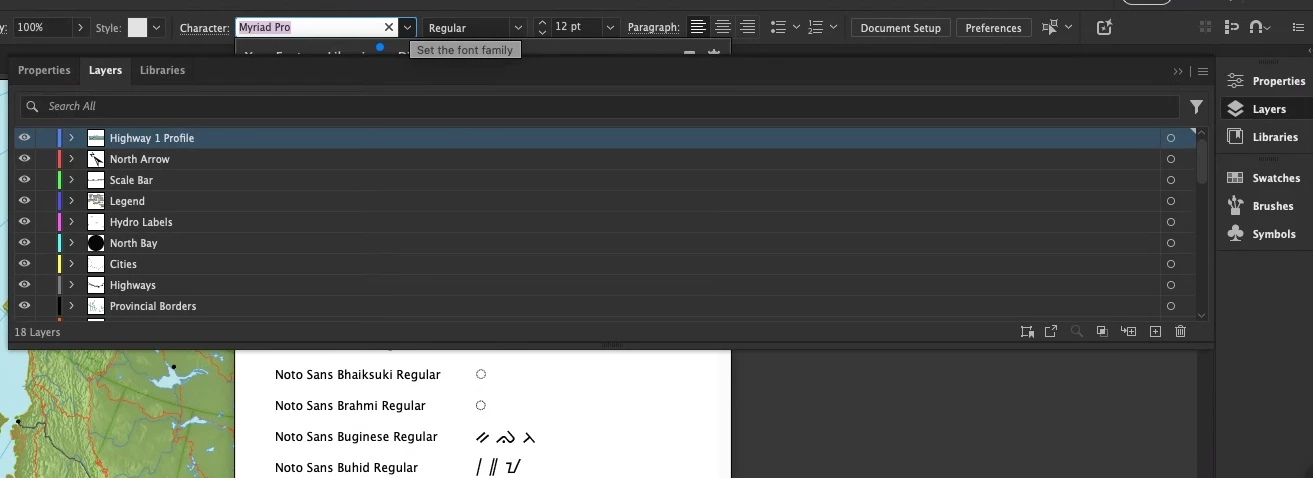Click the blue color bar of Highway 1 Profile
This screenshot has width=1313, height=478.
pyautogui.click(x=59, y=138)
